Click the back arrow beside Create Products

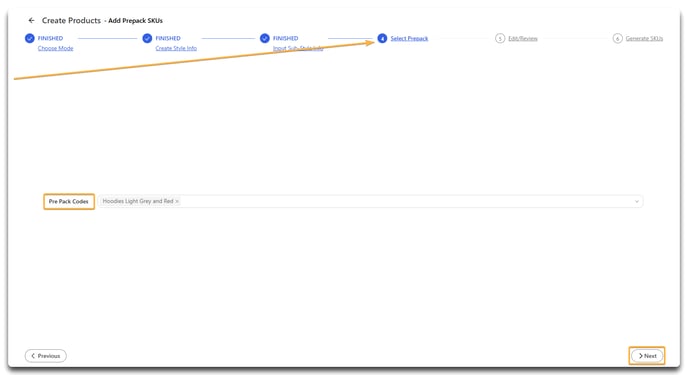tap(31, 20)
